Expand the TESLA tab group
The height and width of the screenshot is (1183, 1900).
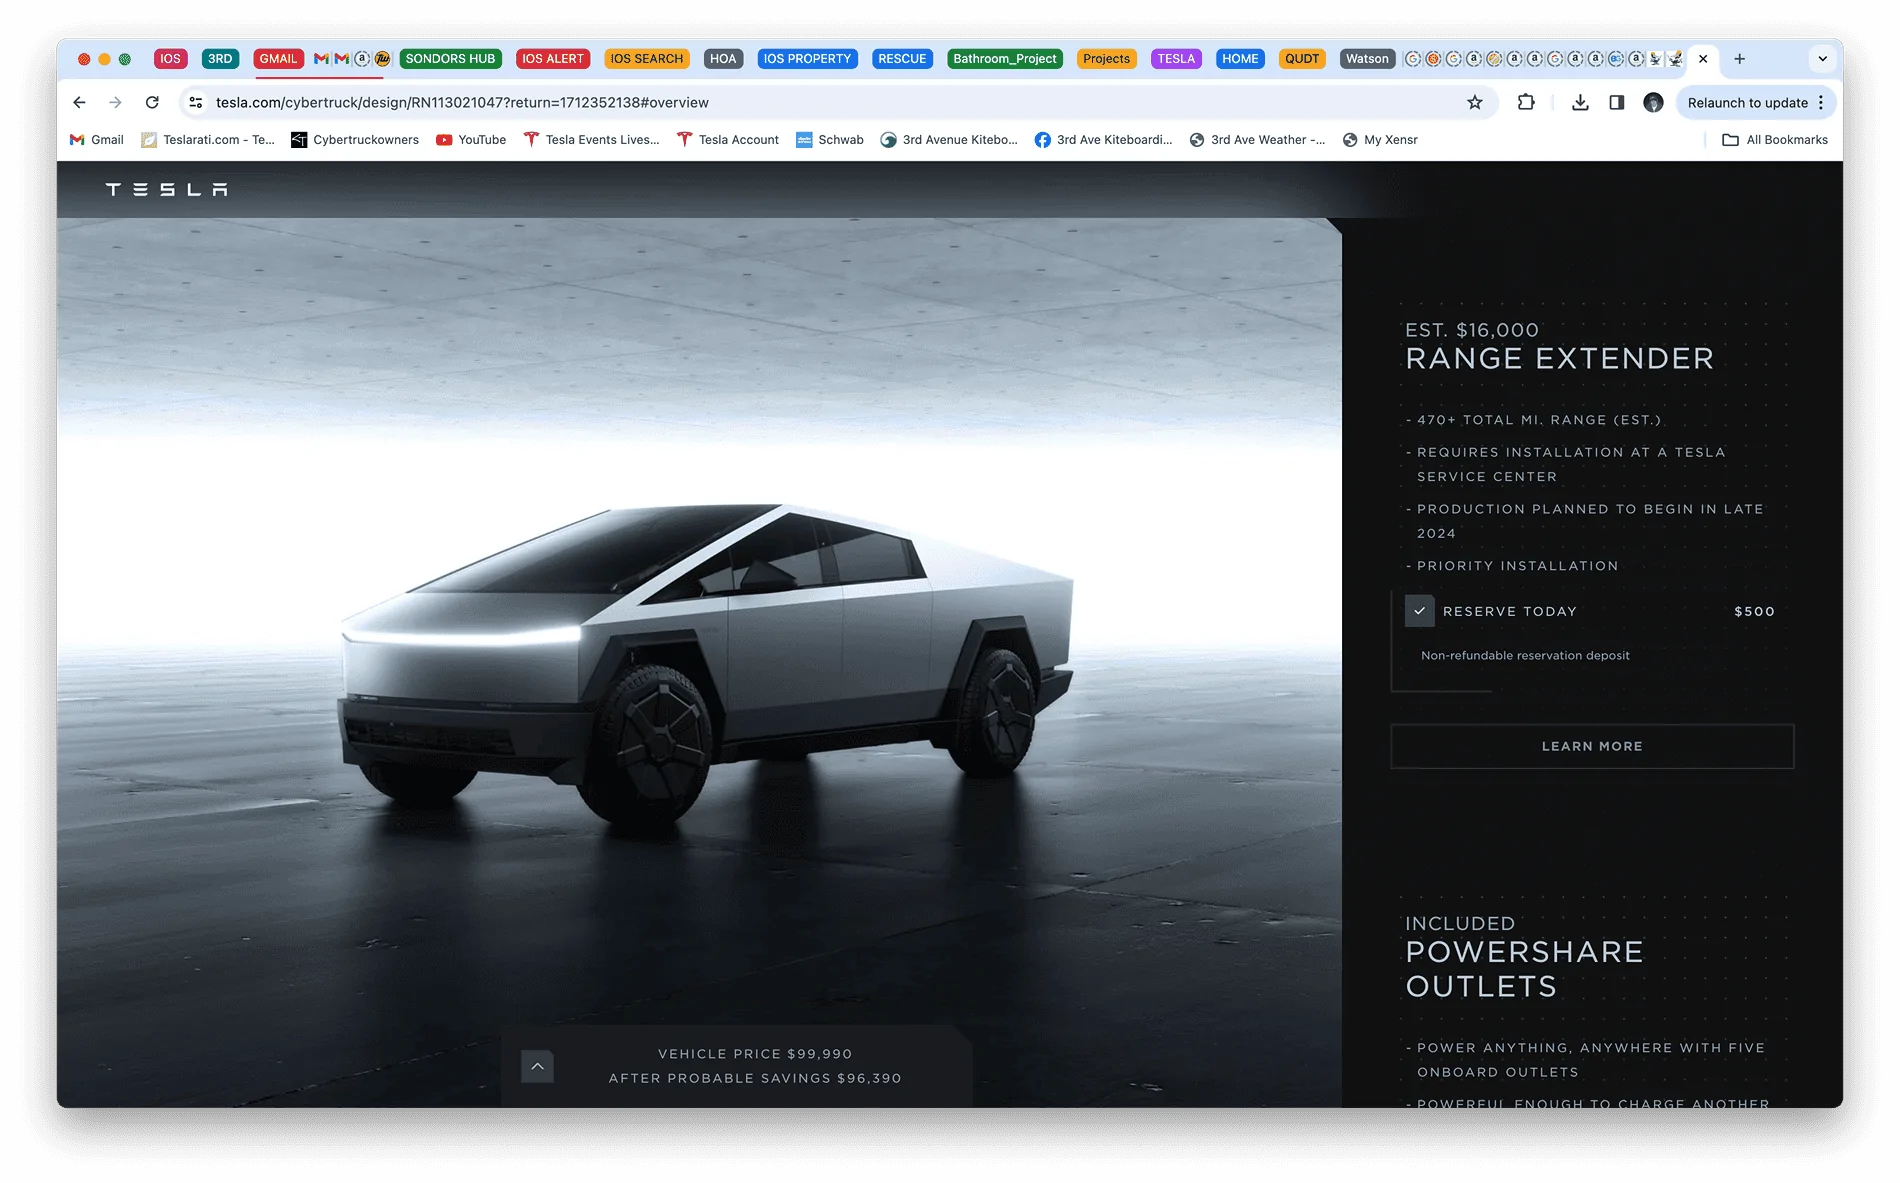tap(1176, 59)
